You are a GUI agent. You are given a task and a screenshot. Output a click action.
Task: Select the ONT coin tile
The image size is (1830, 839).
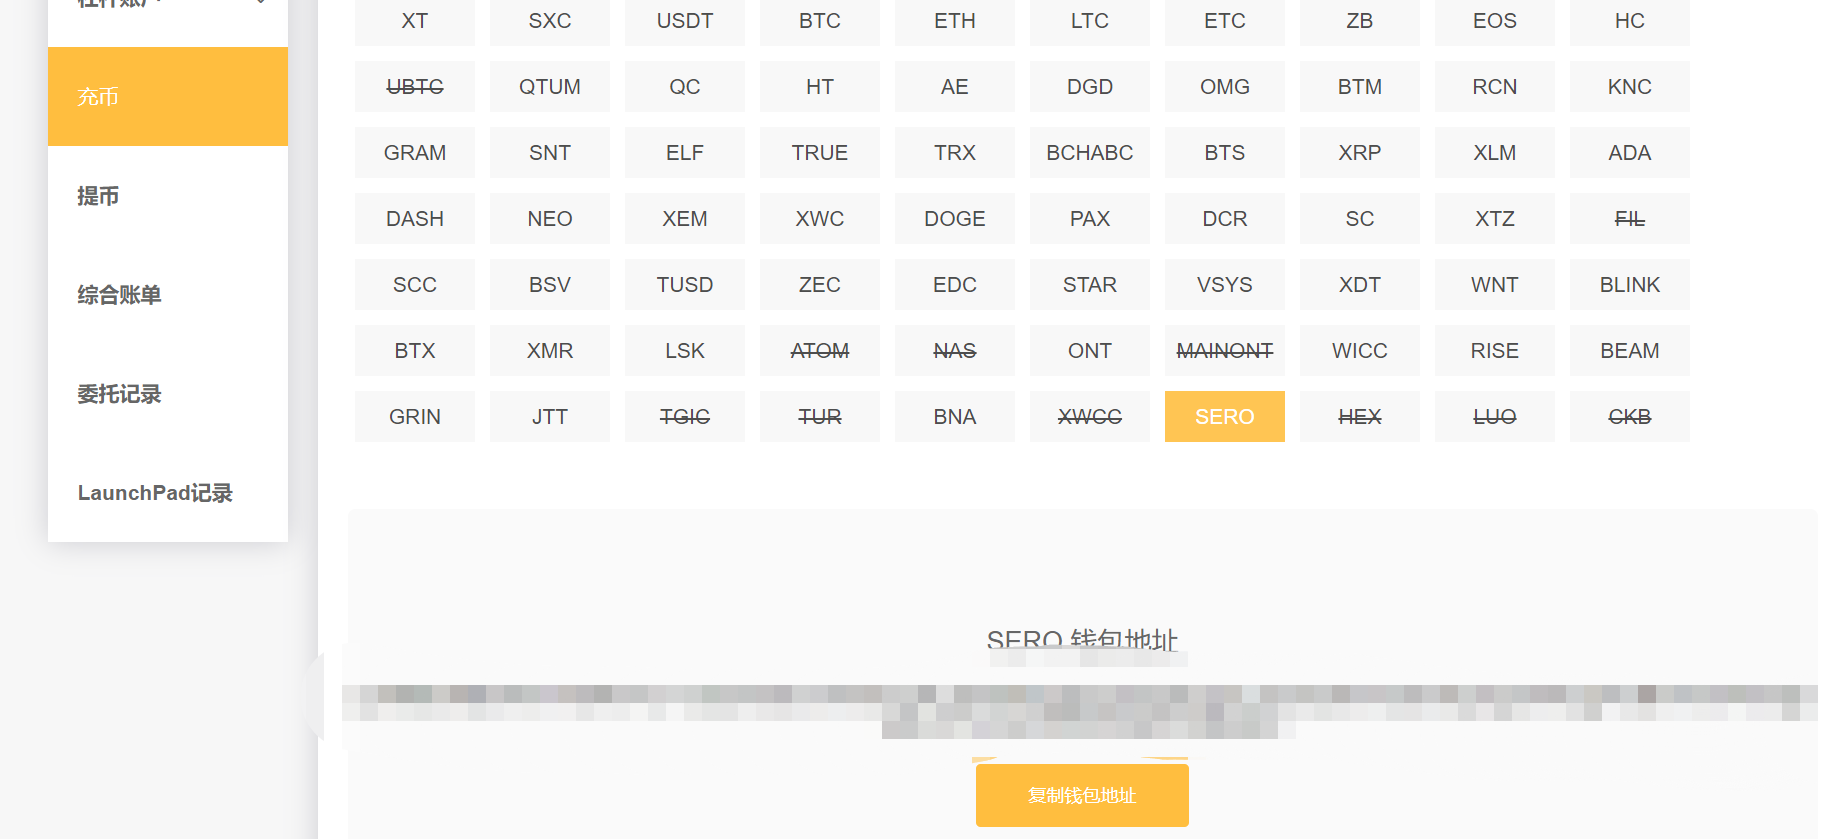pos(1090,351)
